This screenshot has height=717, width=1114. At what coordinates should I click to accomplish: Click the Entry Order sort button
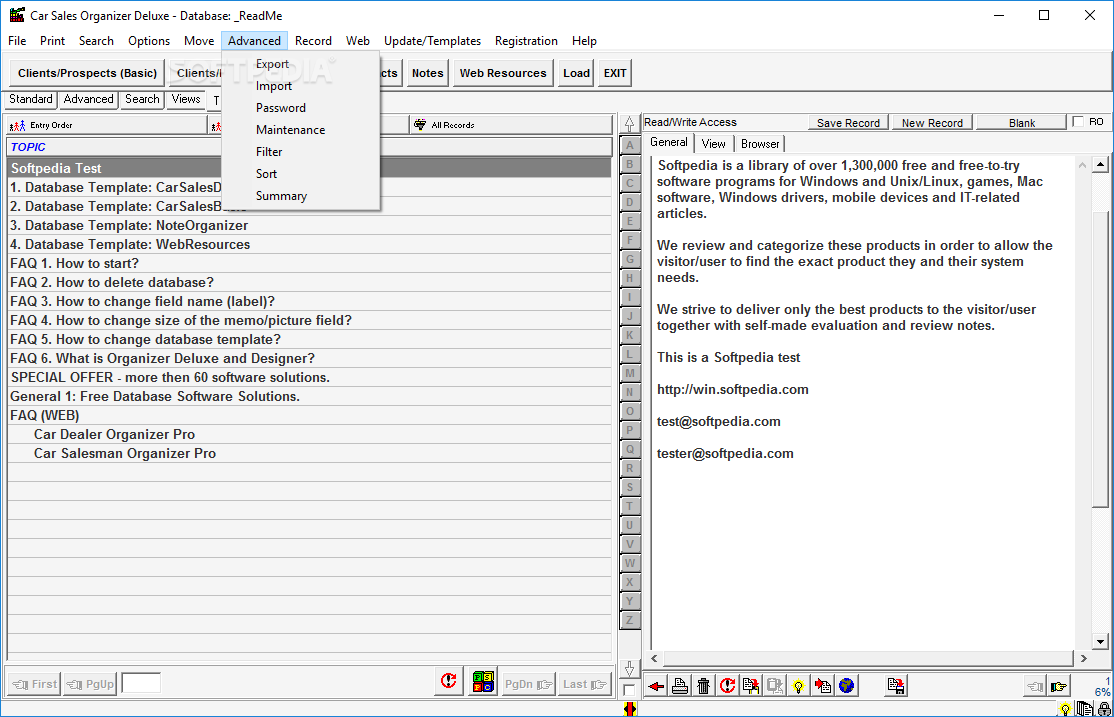[107, 125]
